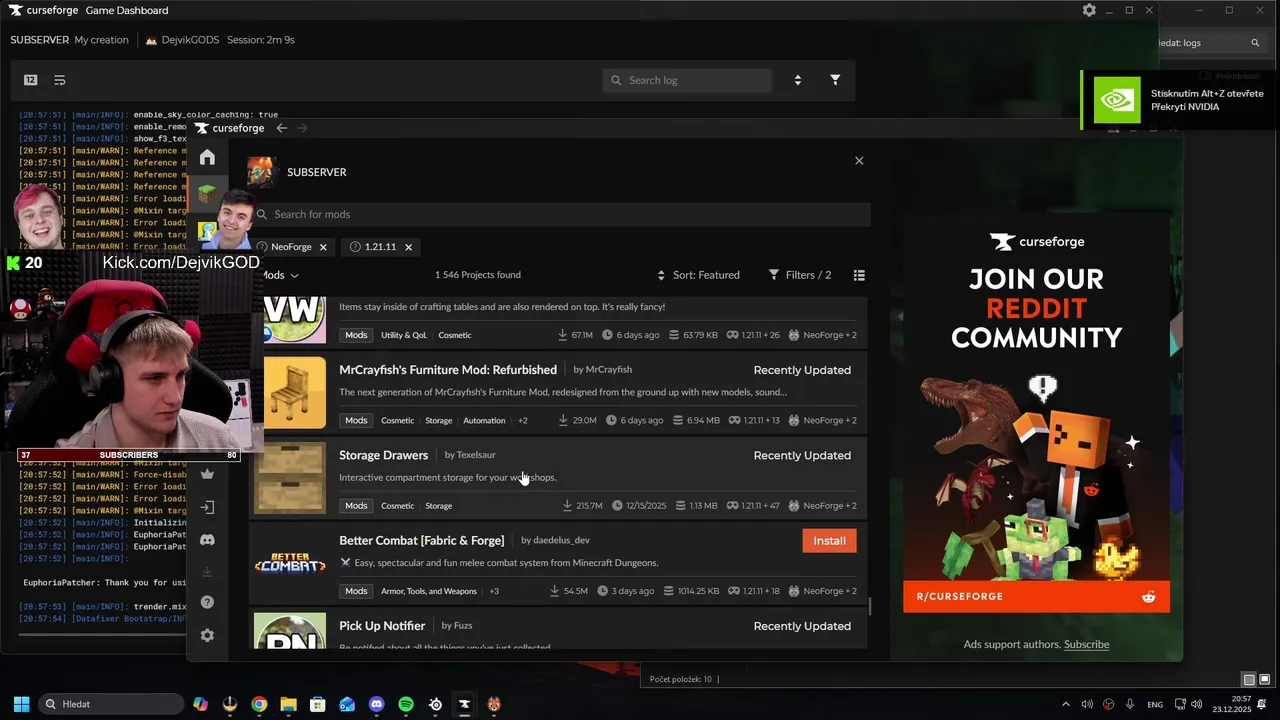The image size is (1280, 720).
Task: Open Steam from the taskbar
Action: [435, 704]
